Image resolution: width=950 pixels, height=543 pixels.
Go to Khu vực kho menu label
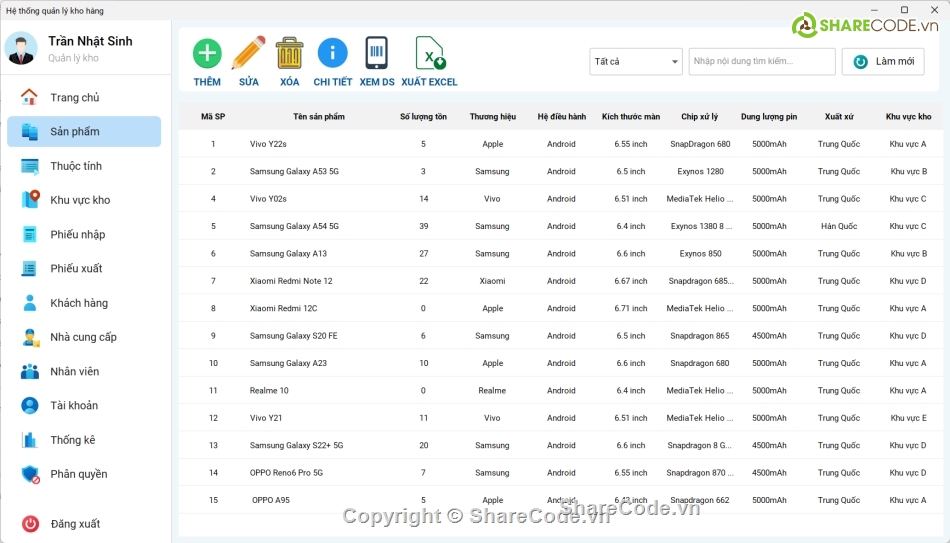click(80, 200)
